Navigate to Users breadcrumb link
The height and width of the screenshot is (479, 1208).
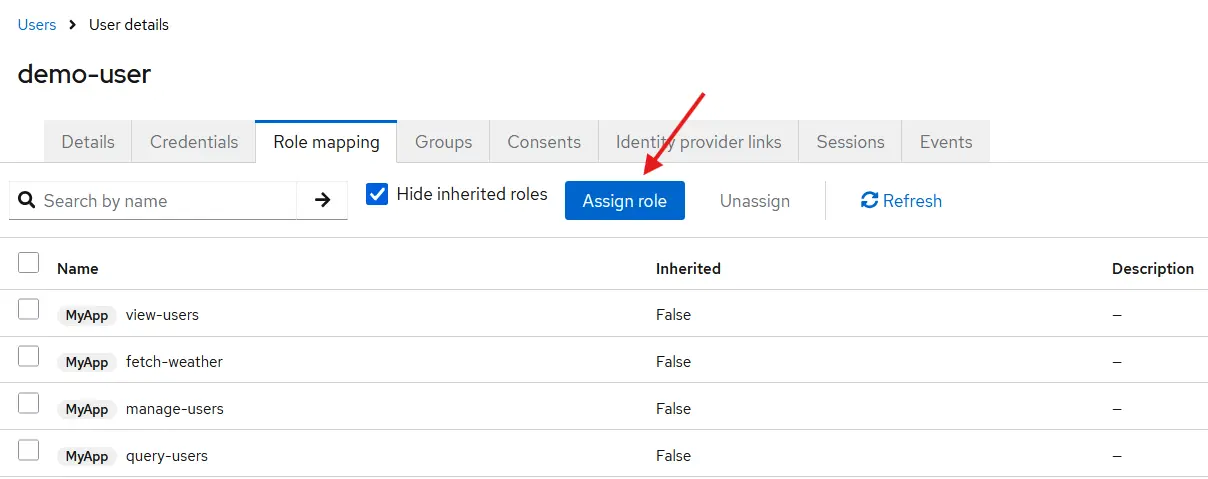click(37, 25)
